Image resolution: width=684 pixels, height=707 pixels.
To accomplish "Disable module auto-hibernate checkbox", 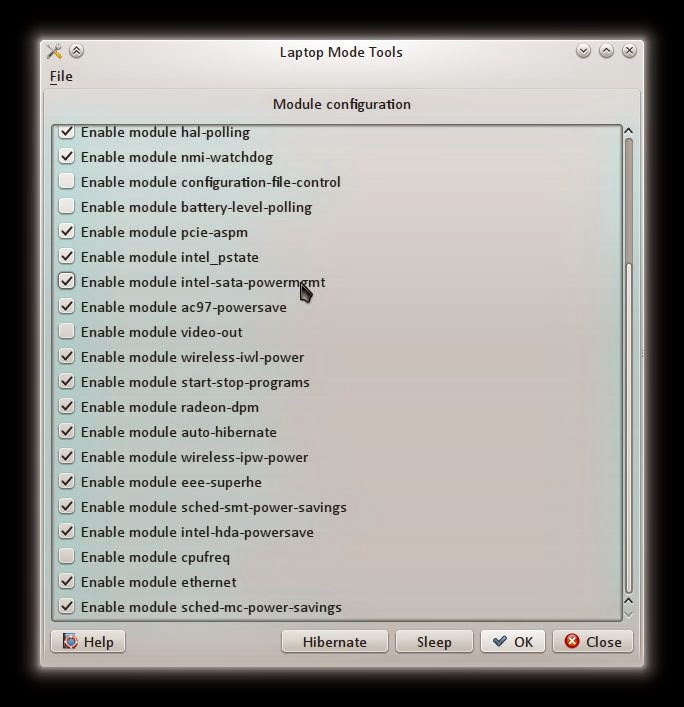I will click(67, 431).
